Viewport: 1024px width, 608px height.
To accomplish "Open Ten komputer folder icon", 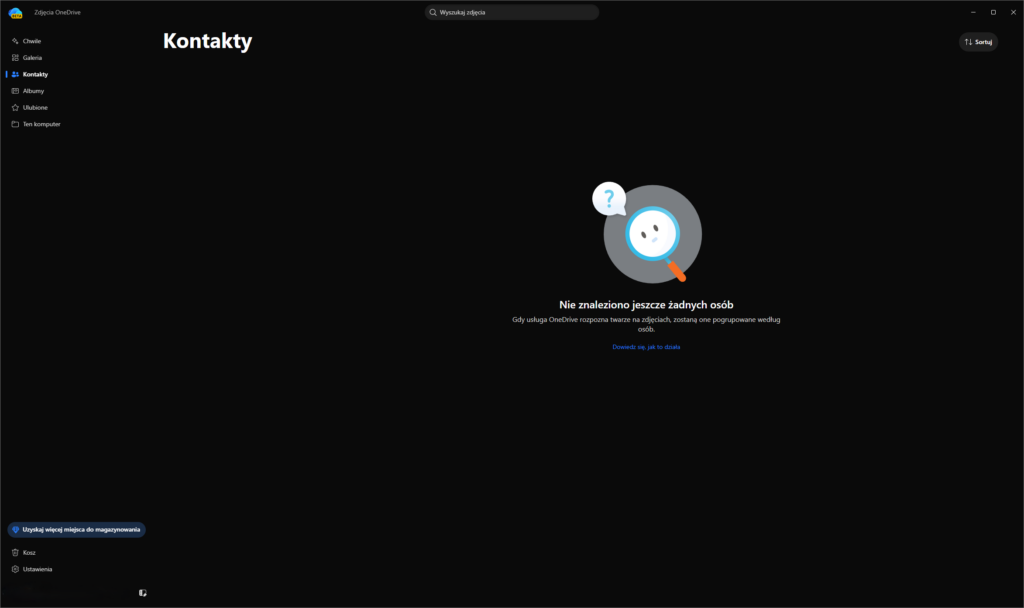I will pos(15,124).
